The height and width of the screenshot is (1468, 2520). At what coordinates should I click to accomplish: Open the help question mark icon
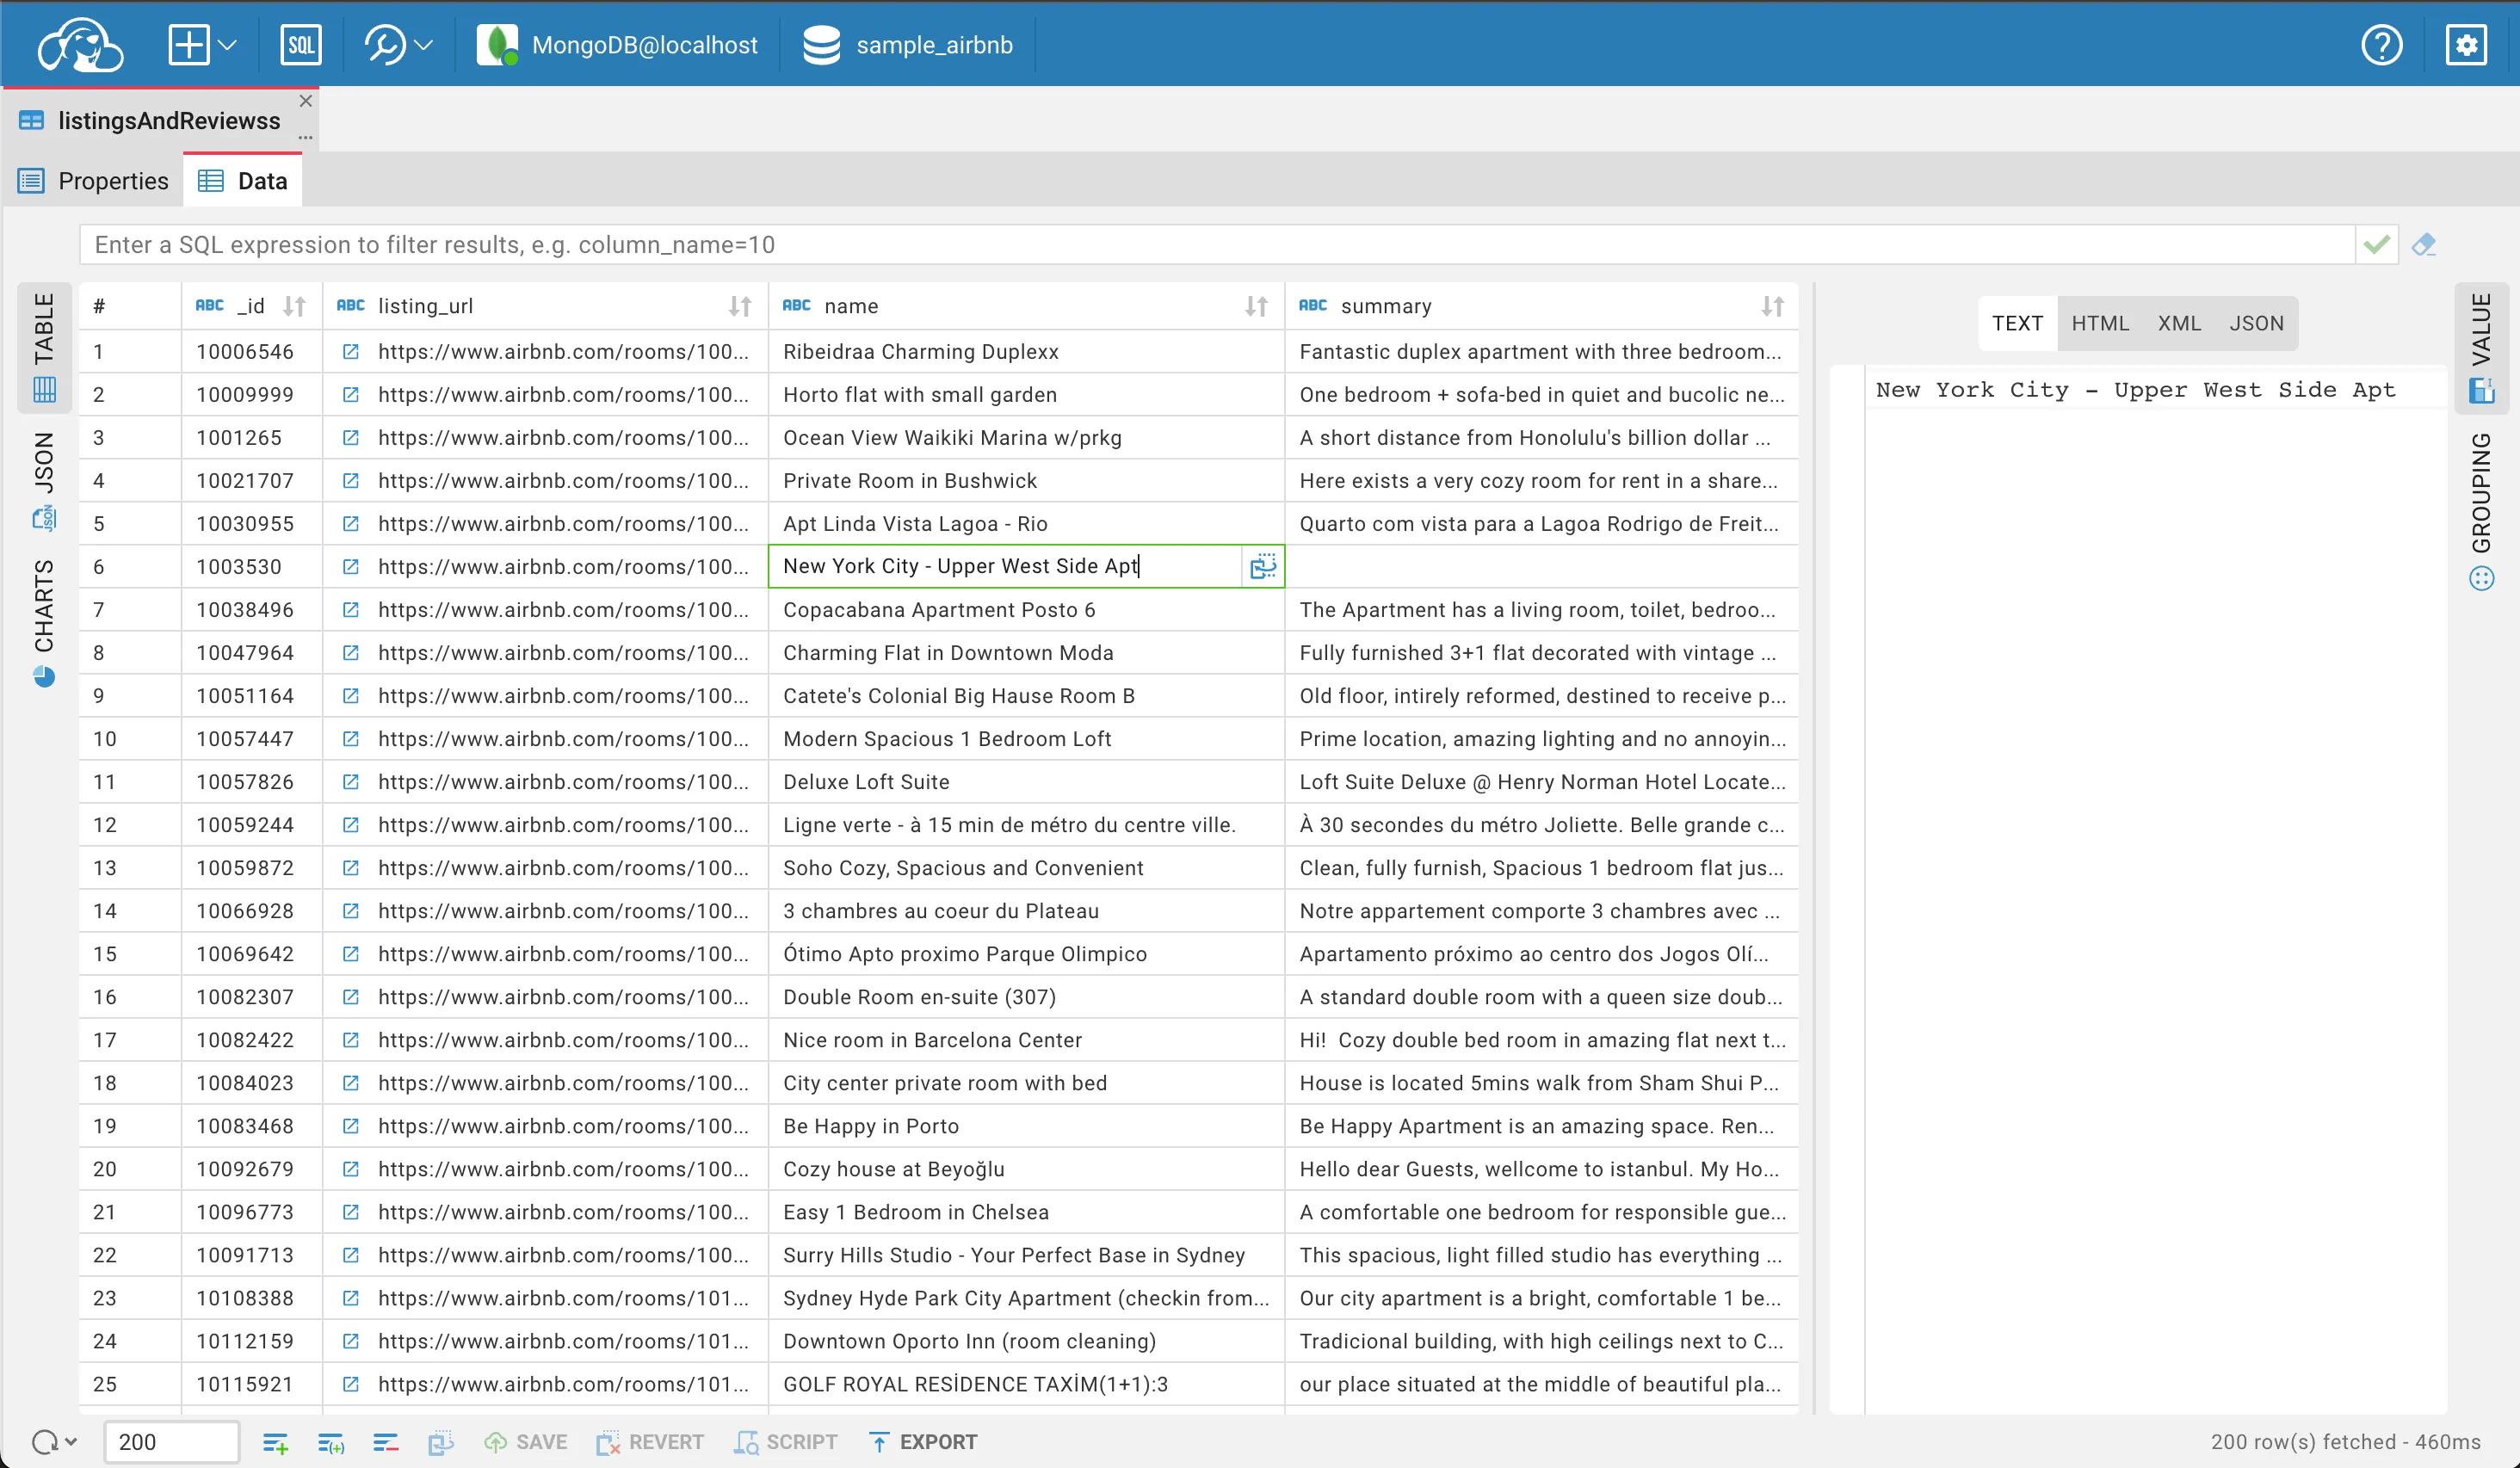pos(2381,45)
